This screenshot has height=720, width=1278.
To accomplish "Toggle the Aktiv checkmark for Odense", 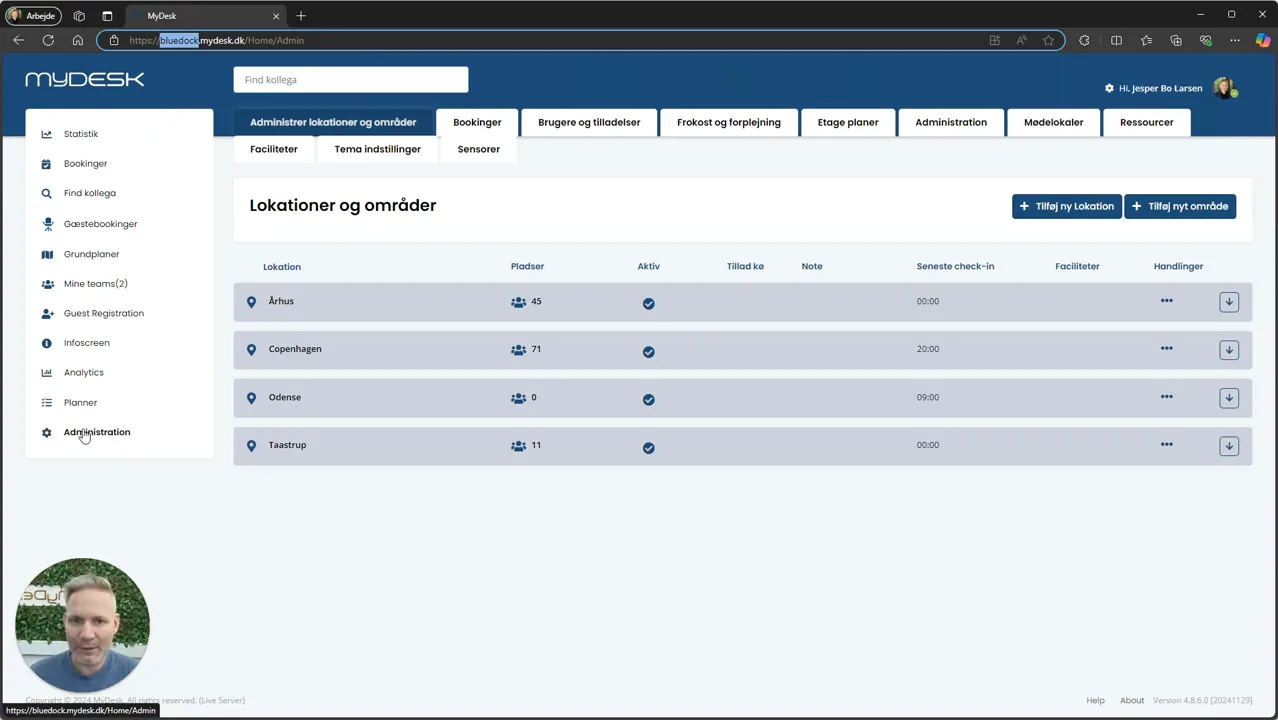I will click(649, 399).
